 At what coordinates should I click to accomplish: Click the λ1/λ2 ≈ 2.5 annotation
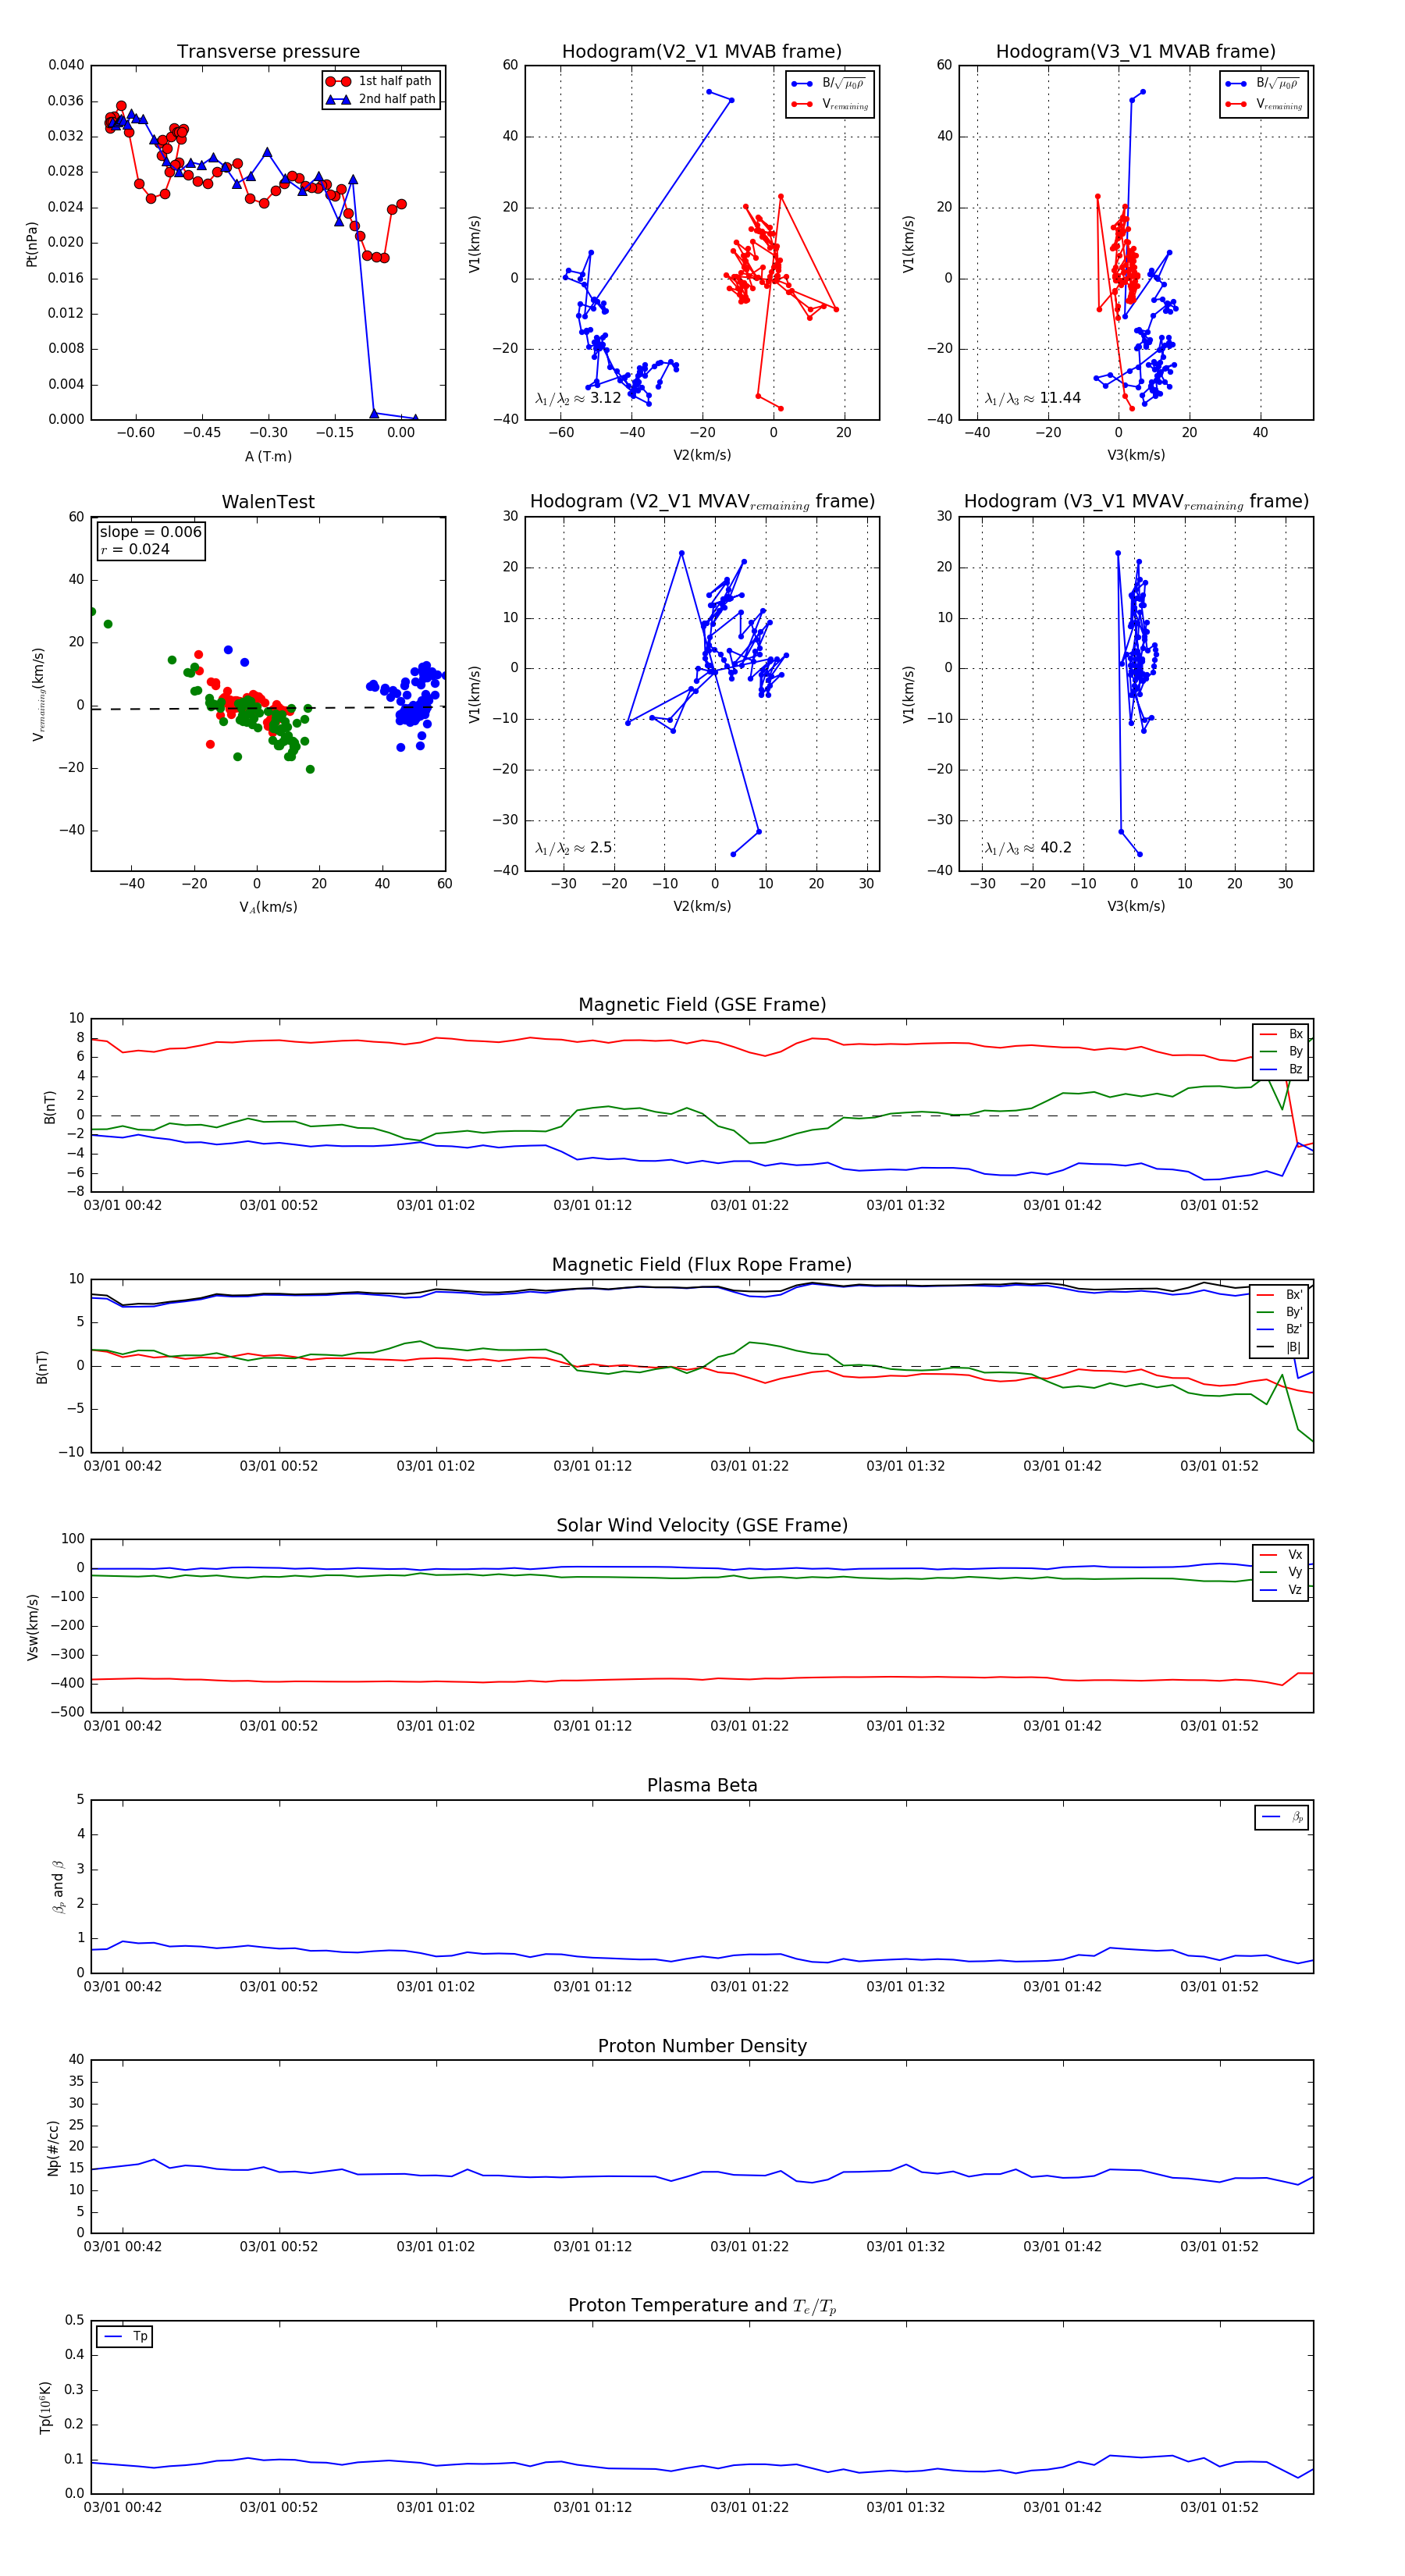click(x=573, y=848)
